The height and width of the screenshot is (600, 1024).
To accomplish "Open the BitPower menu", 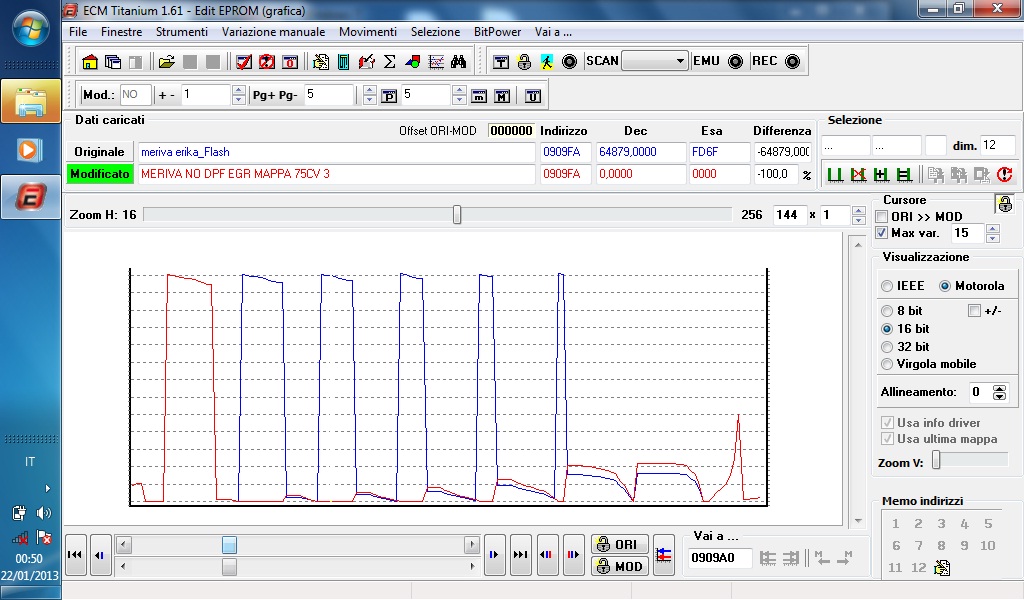I will click(497, 32).
